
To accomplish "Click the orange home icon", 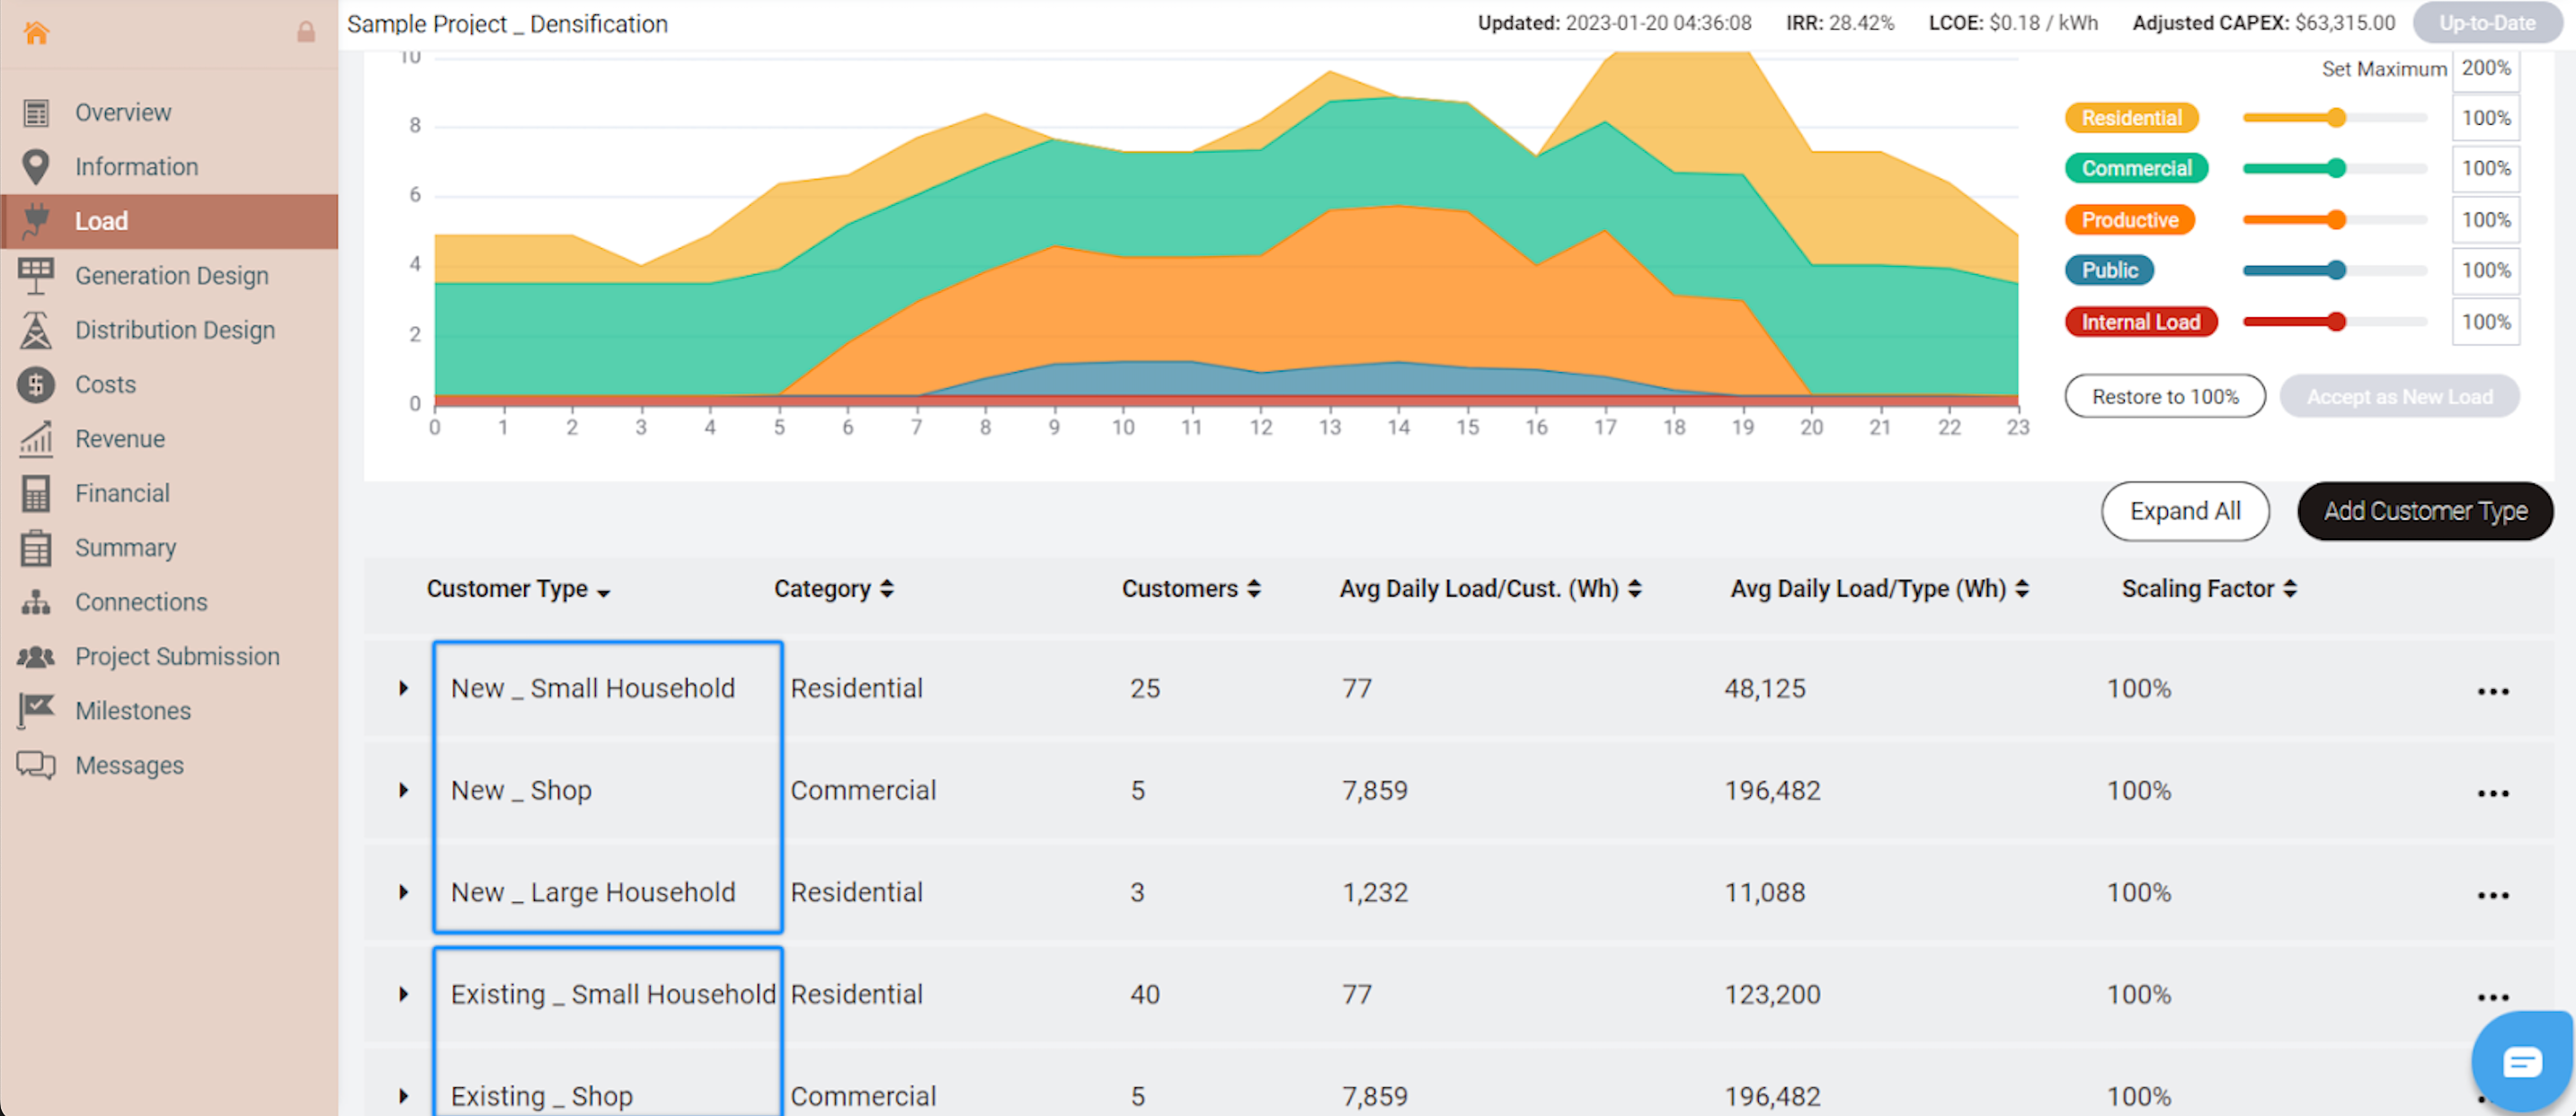I will coord(36,33).
